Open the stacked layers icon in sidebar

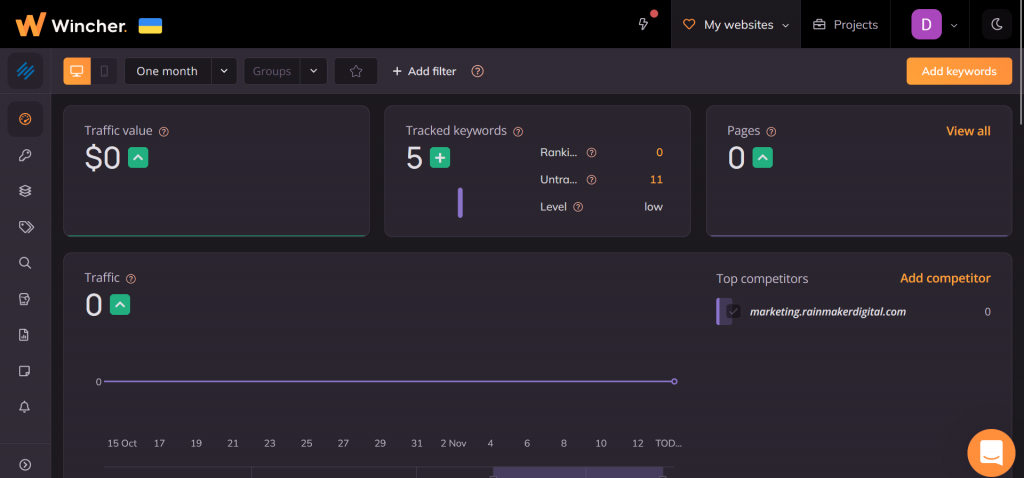tap(25, 191)
